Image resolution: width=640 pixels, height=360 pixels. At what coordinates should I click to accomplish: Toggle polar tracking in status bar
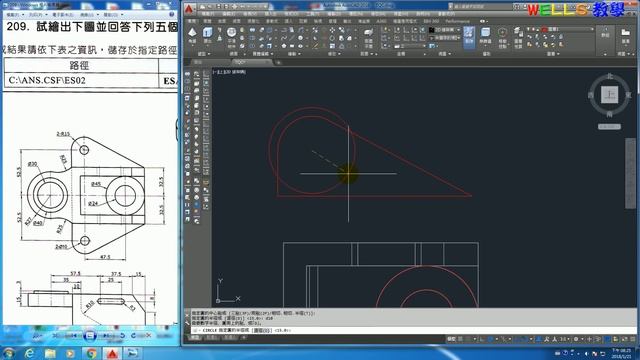pos(491,339)
